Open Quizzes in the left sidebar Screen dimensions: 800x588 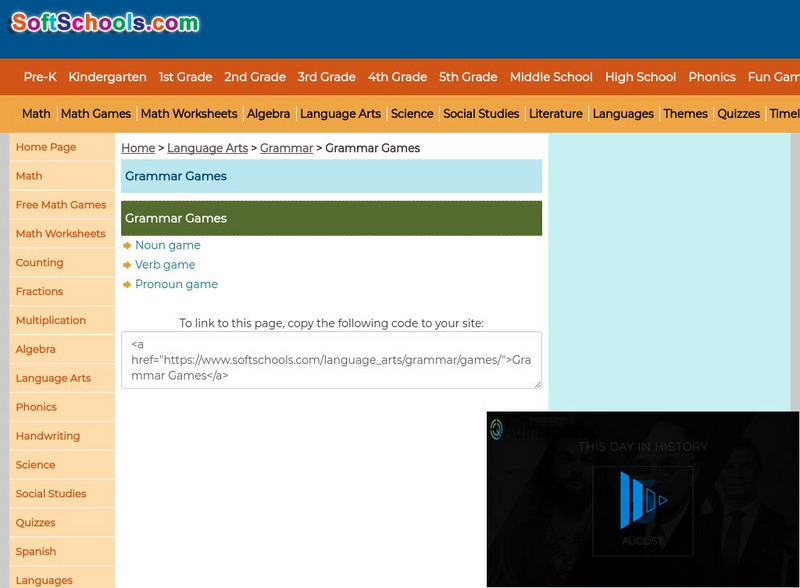click(x=62, y=522)
